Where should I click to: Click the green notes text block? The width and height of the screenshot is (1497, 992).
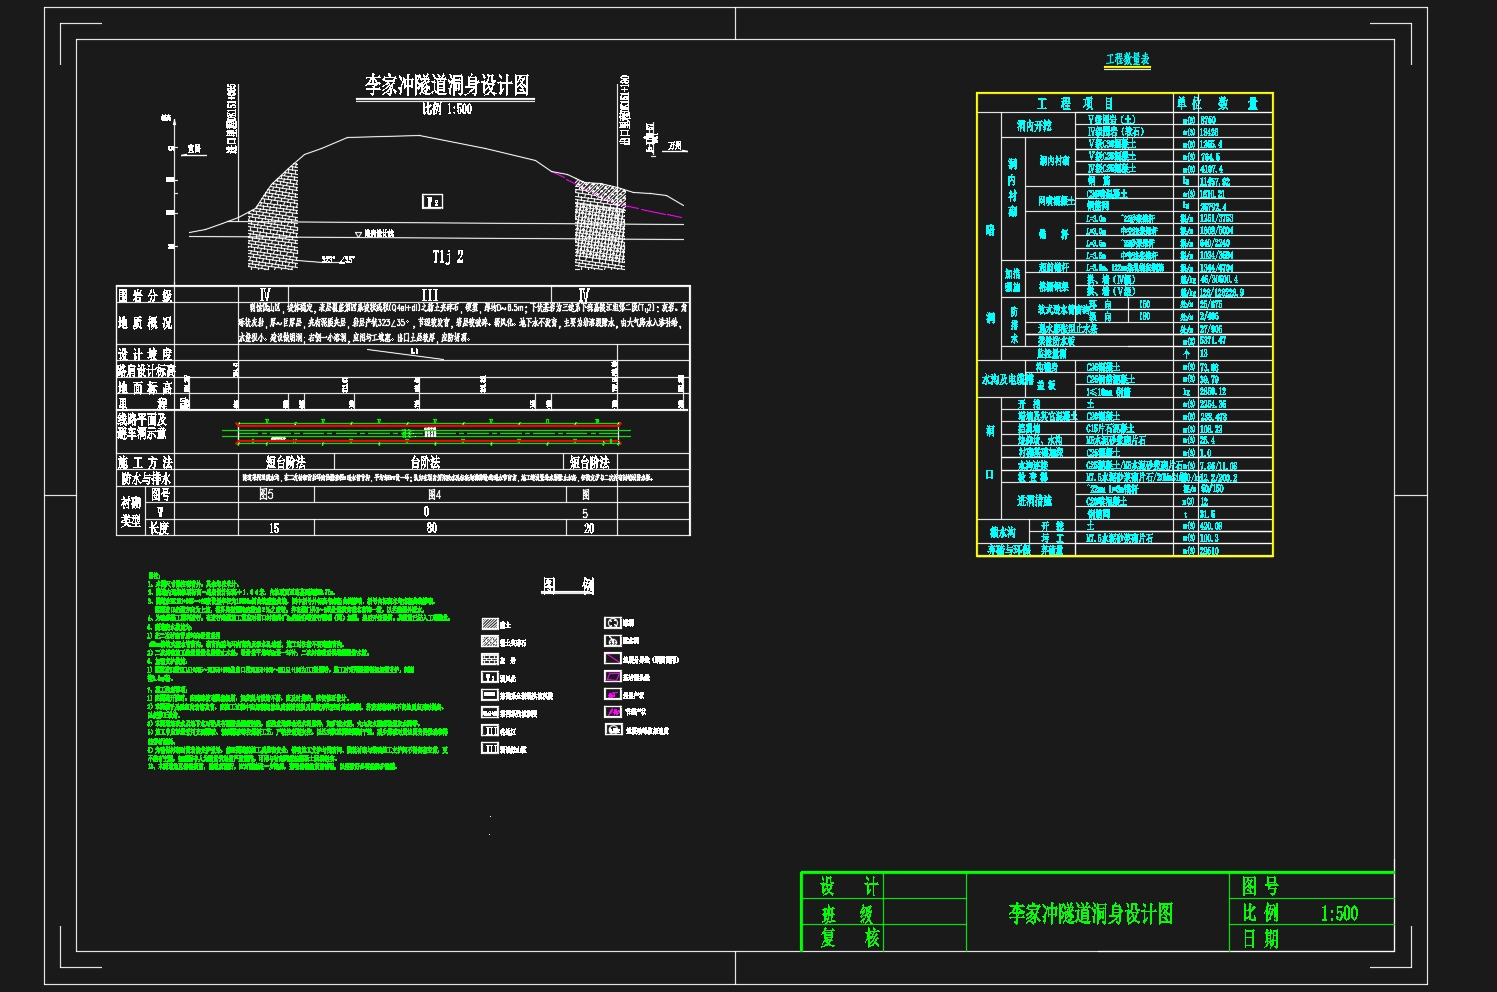(x=298, y=673)
